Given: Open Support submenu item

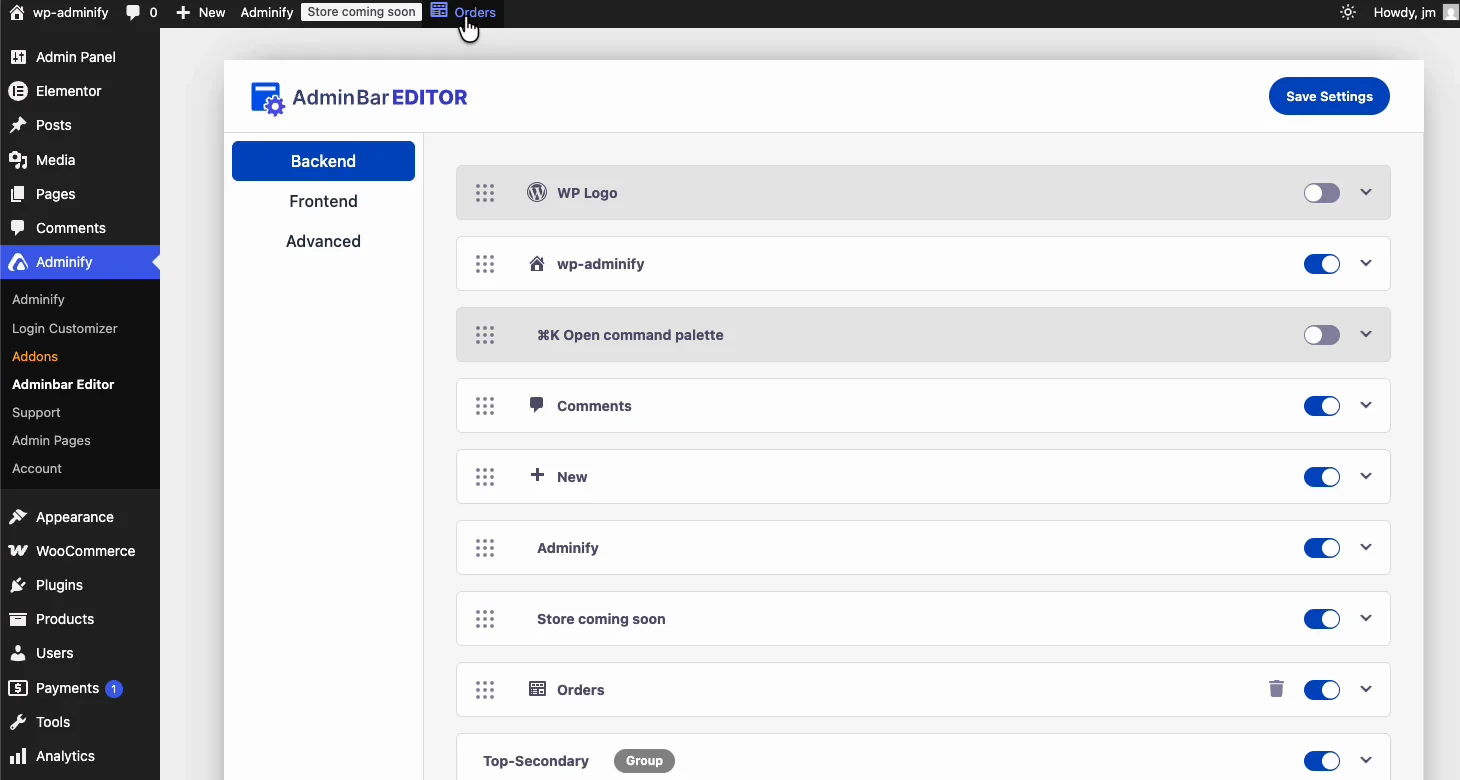Looking at the screenshot, I should [x=37, y=412].
